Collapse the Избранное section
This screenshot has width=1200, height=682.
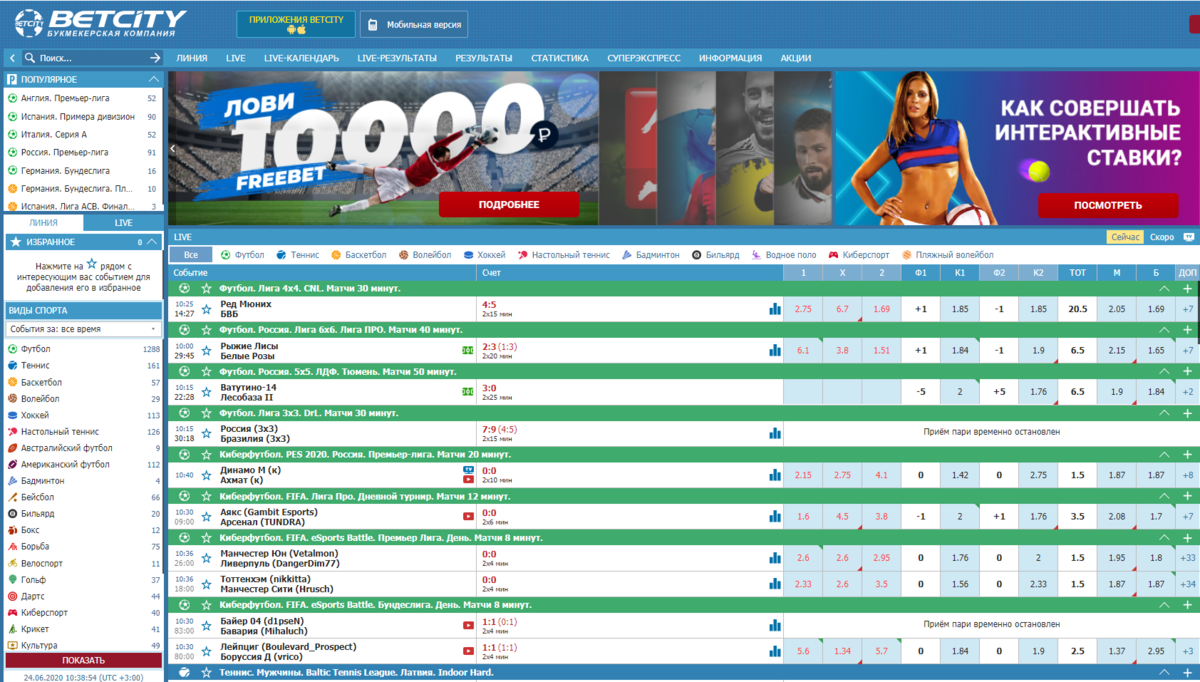pyautogui.click(x=152, y=242)
